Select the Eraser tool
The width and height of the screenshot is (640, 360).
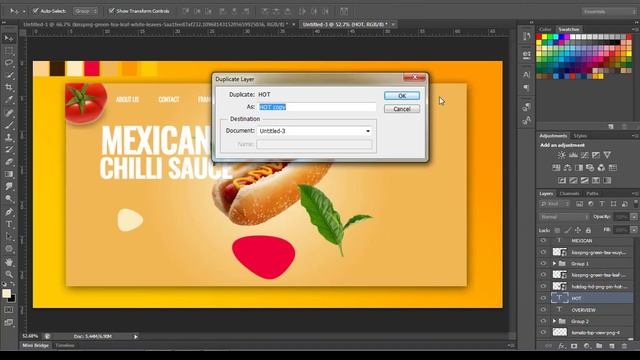pyautogui.click(x=9, y=162)
